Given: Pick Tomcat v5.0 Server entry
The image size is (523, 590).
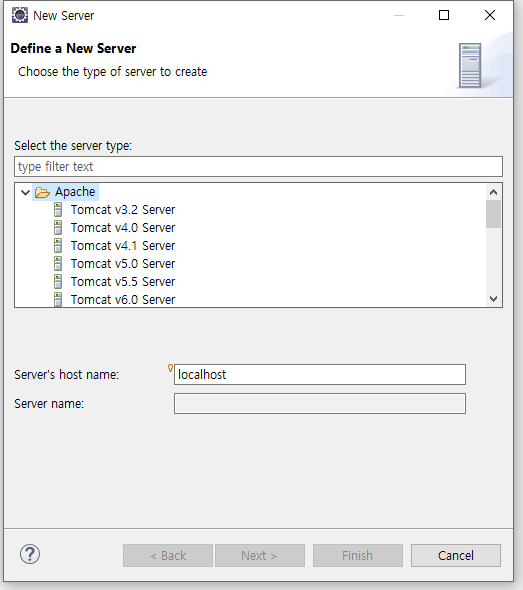Looking at the screenshot, I should pyautogui.click(x=123, y=264).
